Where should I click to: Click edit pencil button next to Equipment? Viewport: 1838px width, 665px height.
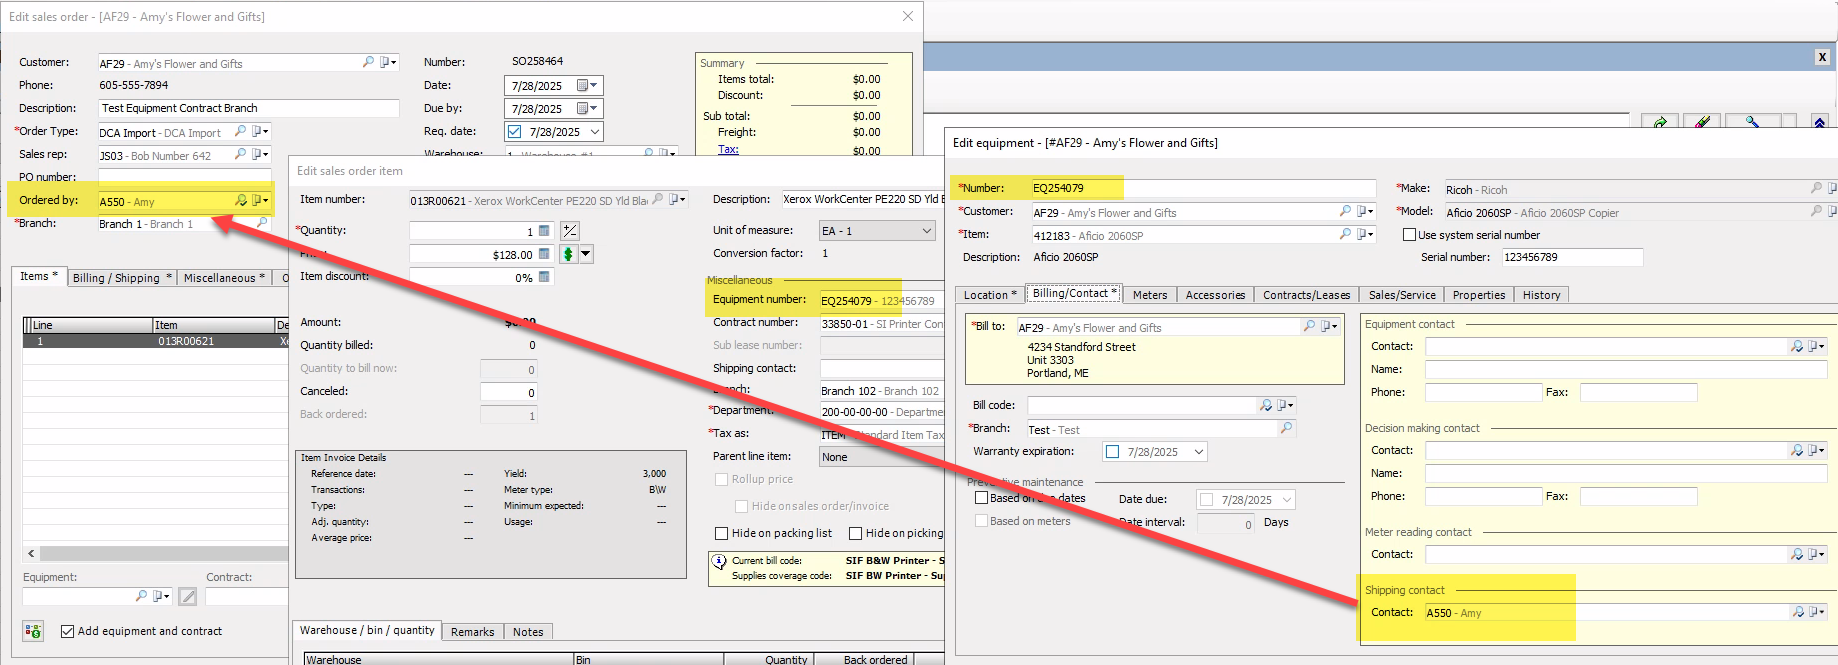[x=188, y=596]
